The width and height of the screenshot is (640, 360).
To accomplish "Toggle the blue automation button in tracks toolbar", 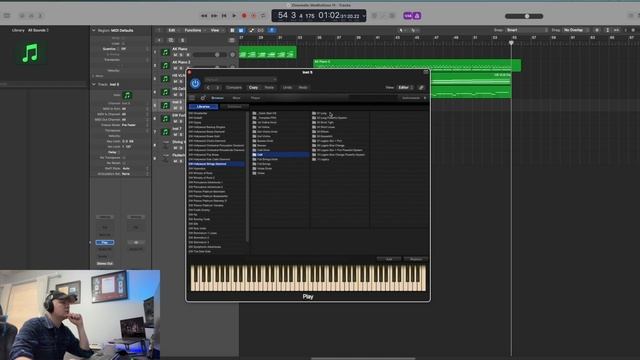I will point(272,30).
